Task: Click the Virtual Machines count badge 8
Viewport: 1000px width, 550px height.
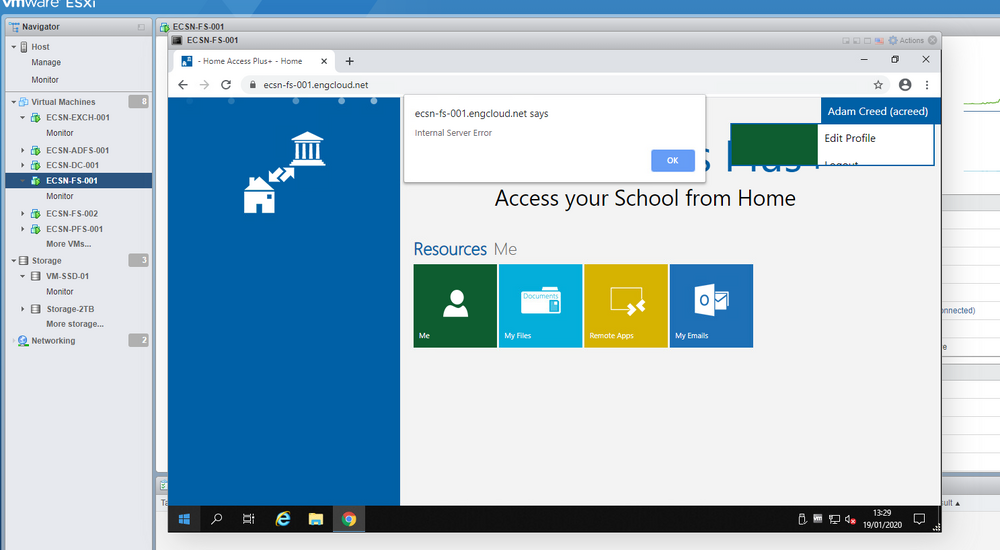Action: (x=139, y=101)
